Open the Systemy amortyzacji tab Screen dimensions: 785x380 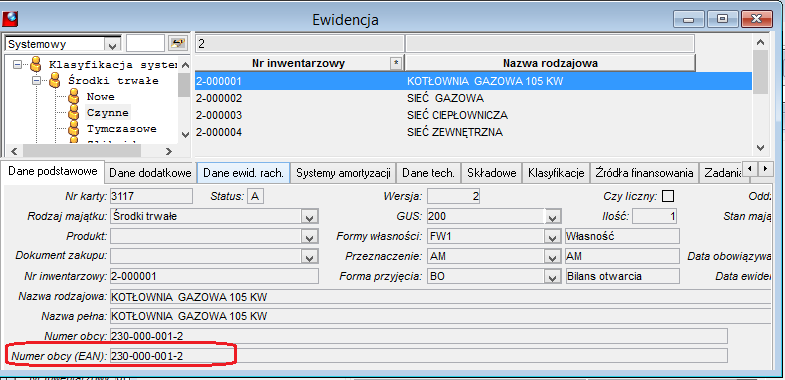click(x=343, y=173)
